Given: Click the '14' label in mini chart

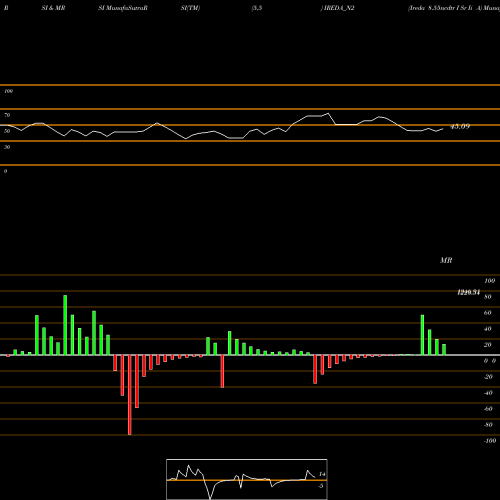Looking at the screenshot, I should click(x=322, y=474).
